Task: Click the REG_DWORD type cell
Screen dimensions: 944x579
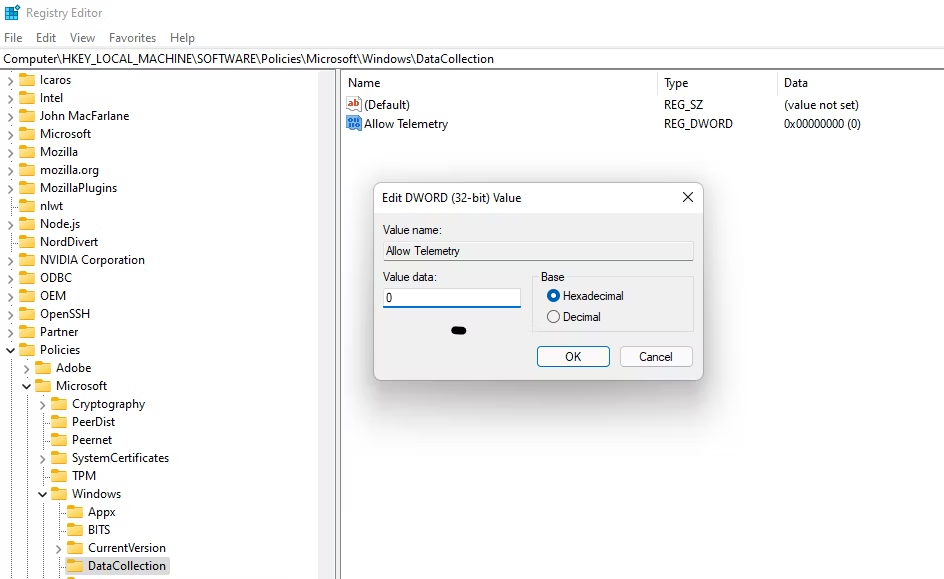Action: [x=698, y=123]
